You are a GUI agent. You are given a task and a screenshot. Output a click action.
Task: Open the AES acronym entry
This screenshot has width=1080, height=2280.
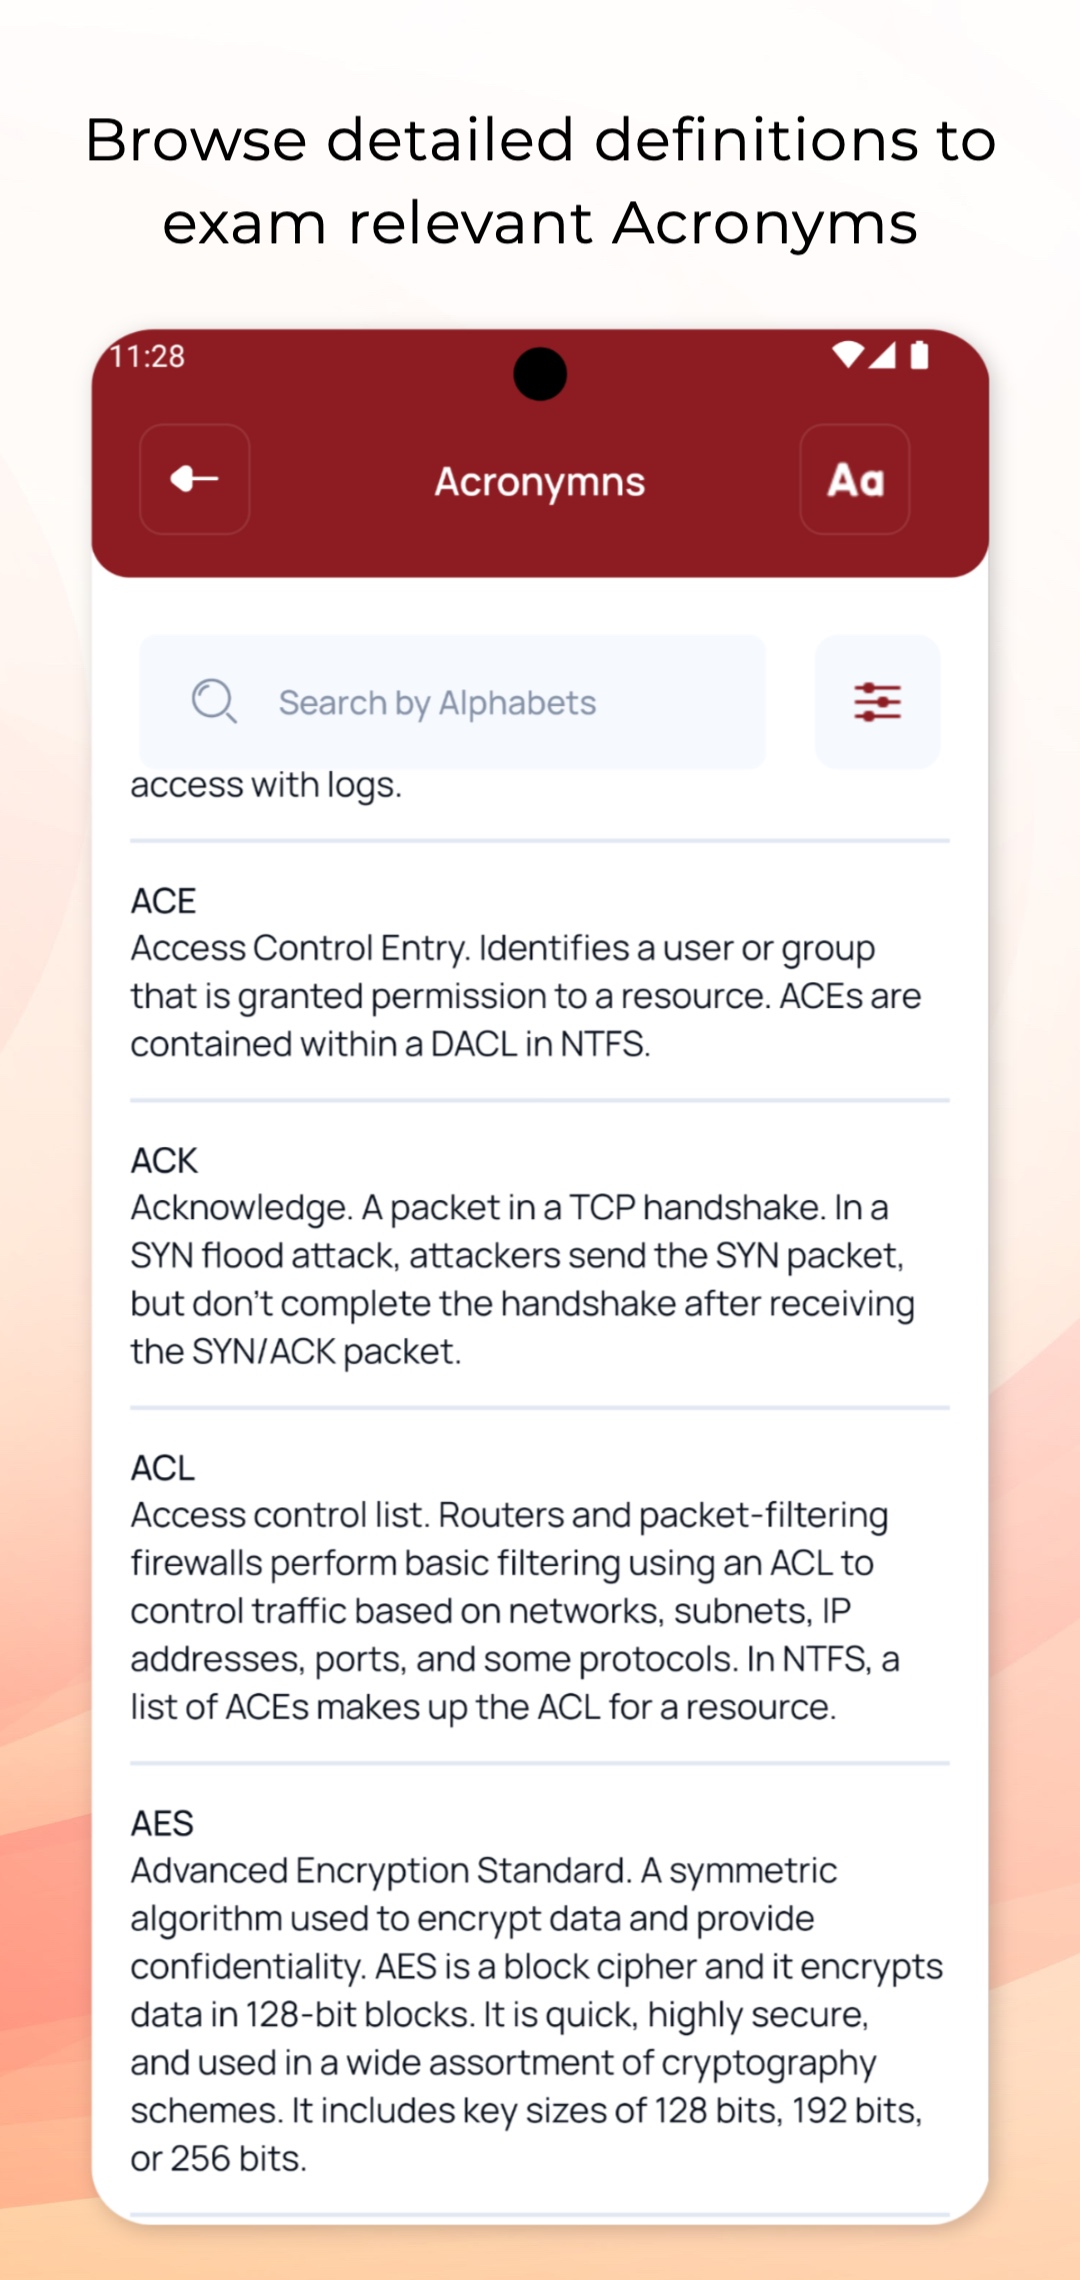(162, 1823)
